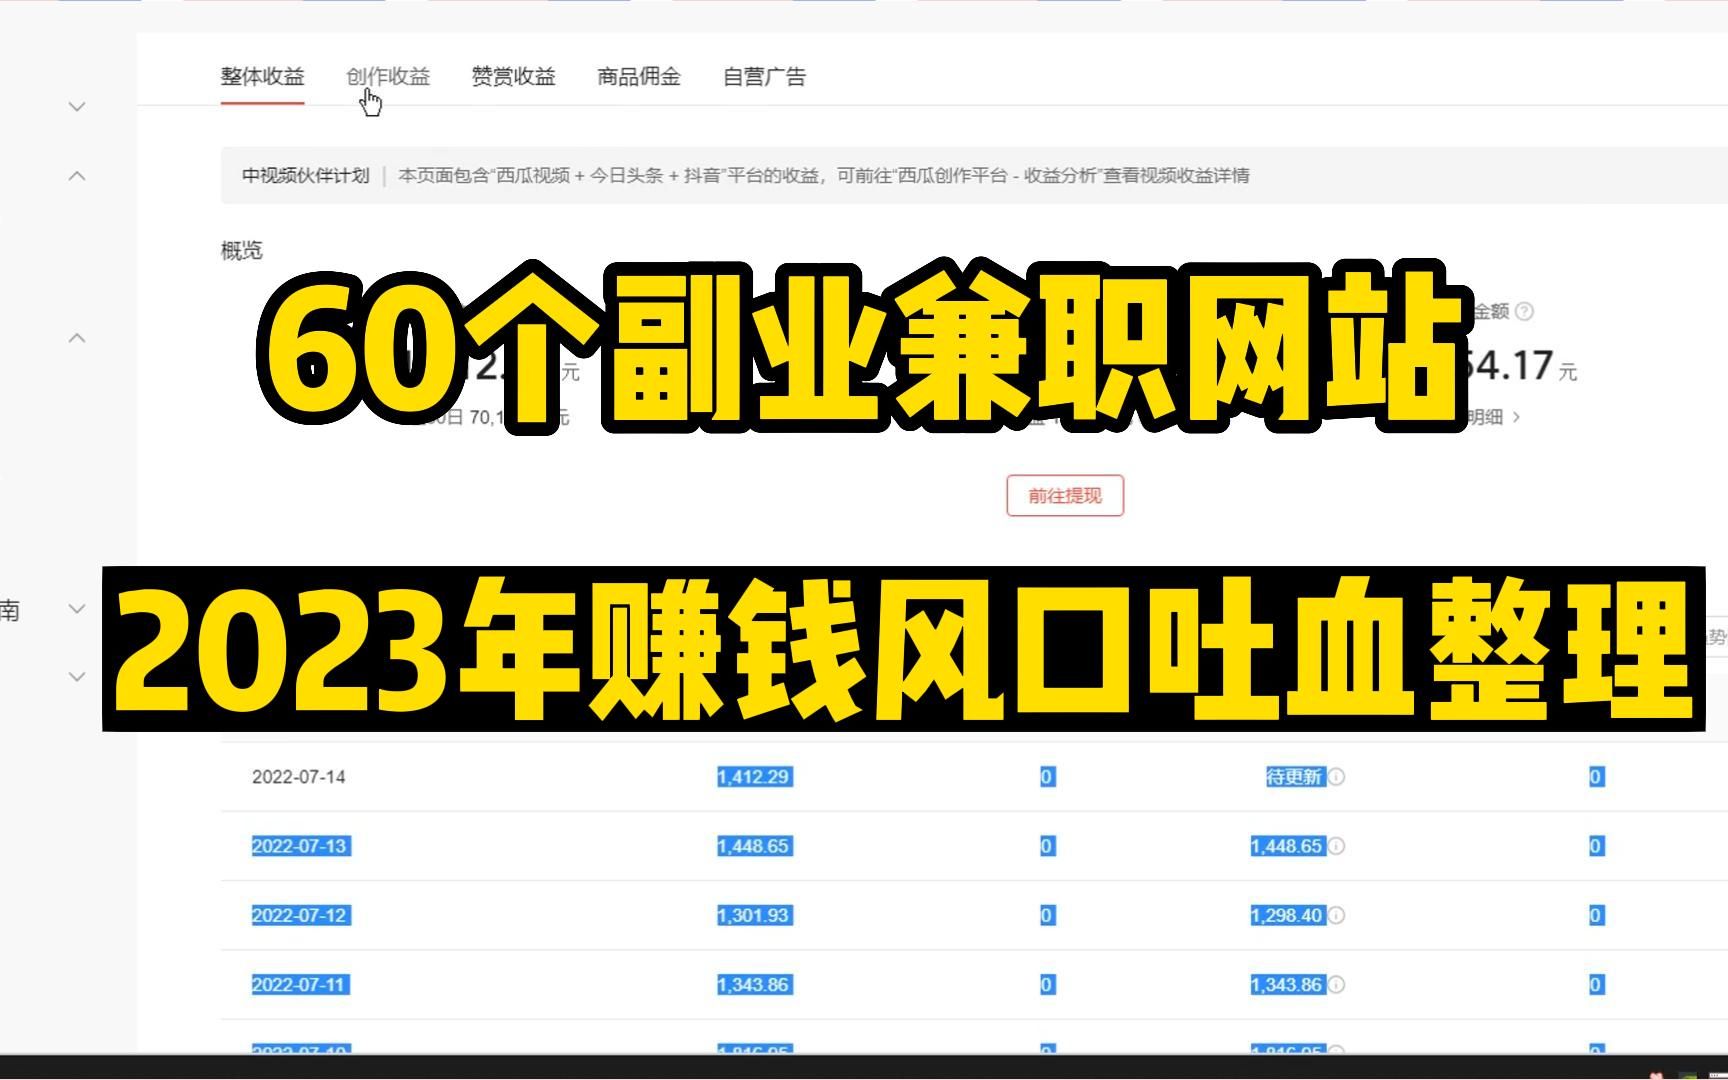Click the help icon beside 金额
1728x1080 pixels.
[1524, 312]
